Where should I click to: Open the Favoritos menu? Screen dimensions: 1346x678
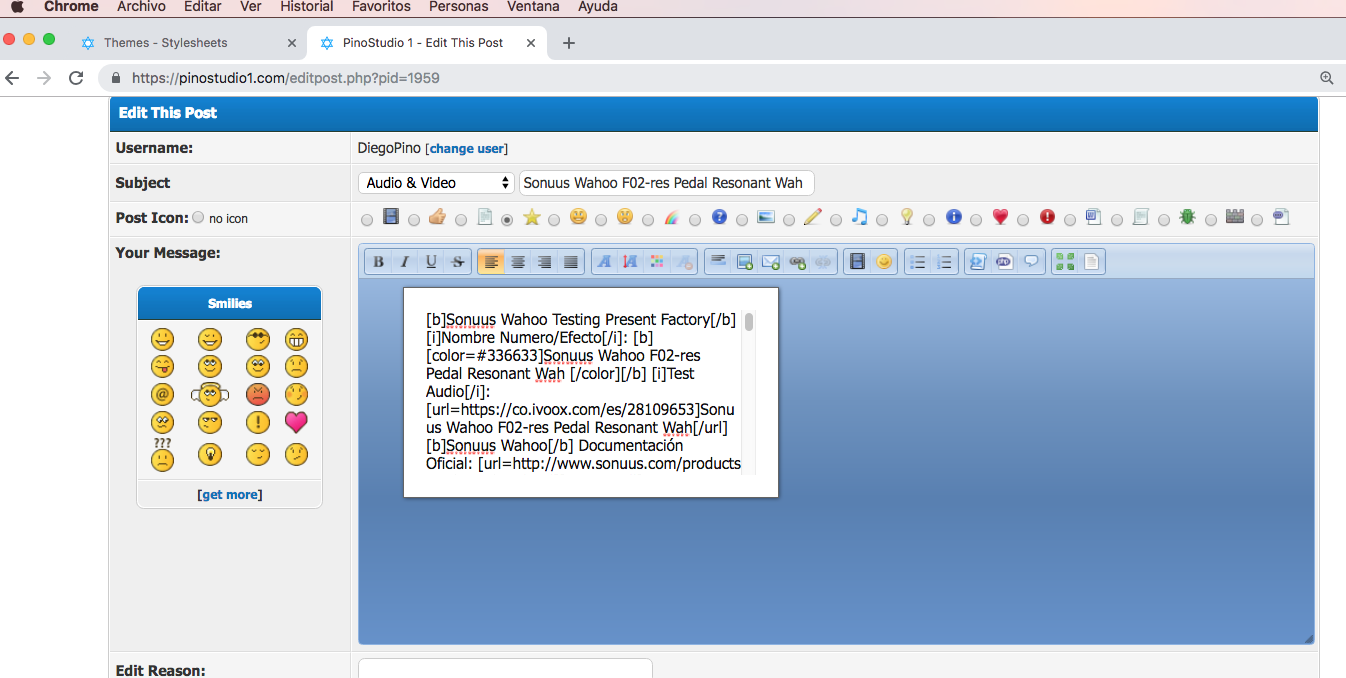click(381, 7)
